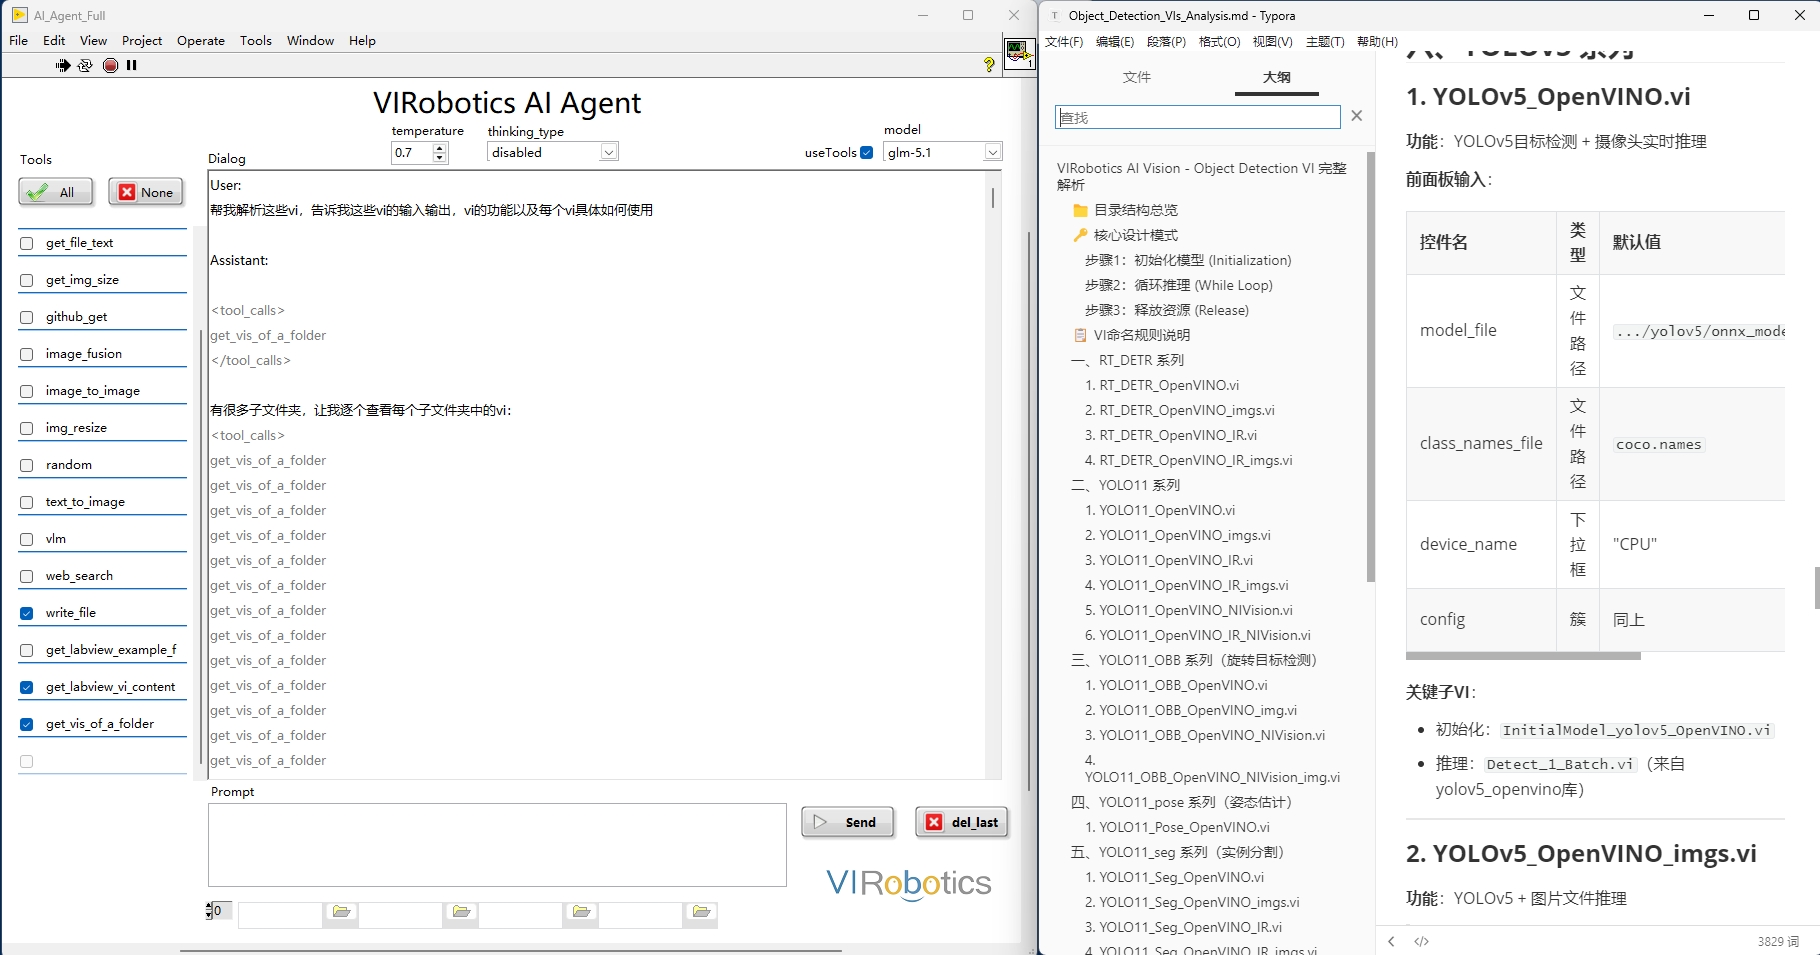The width and height of the screenshot is (1820, 955).
Task: Click the source code mode icon in Typora
Action: (1421, 941)
